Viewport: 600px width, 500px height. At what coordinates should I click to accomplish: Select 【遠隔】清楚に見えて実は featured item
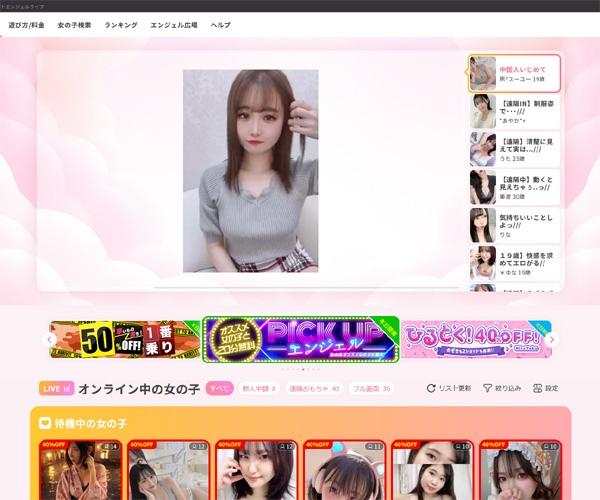pyautogui.click(x=514, y=149)
